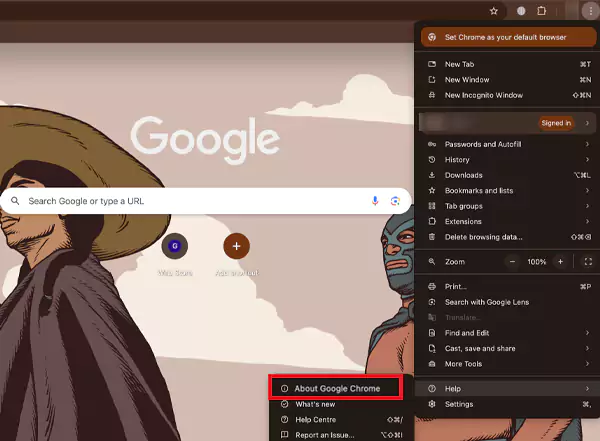The height and width of the screenshot is (441, 600).
Task: Expand the Passwords and Autofill submenu
Action: tap(509, 144)
